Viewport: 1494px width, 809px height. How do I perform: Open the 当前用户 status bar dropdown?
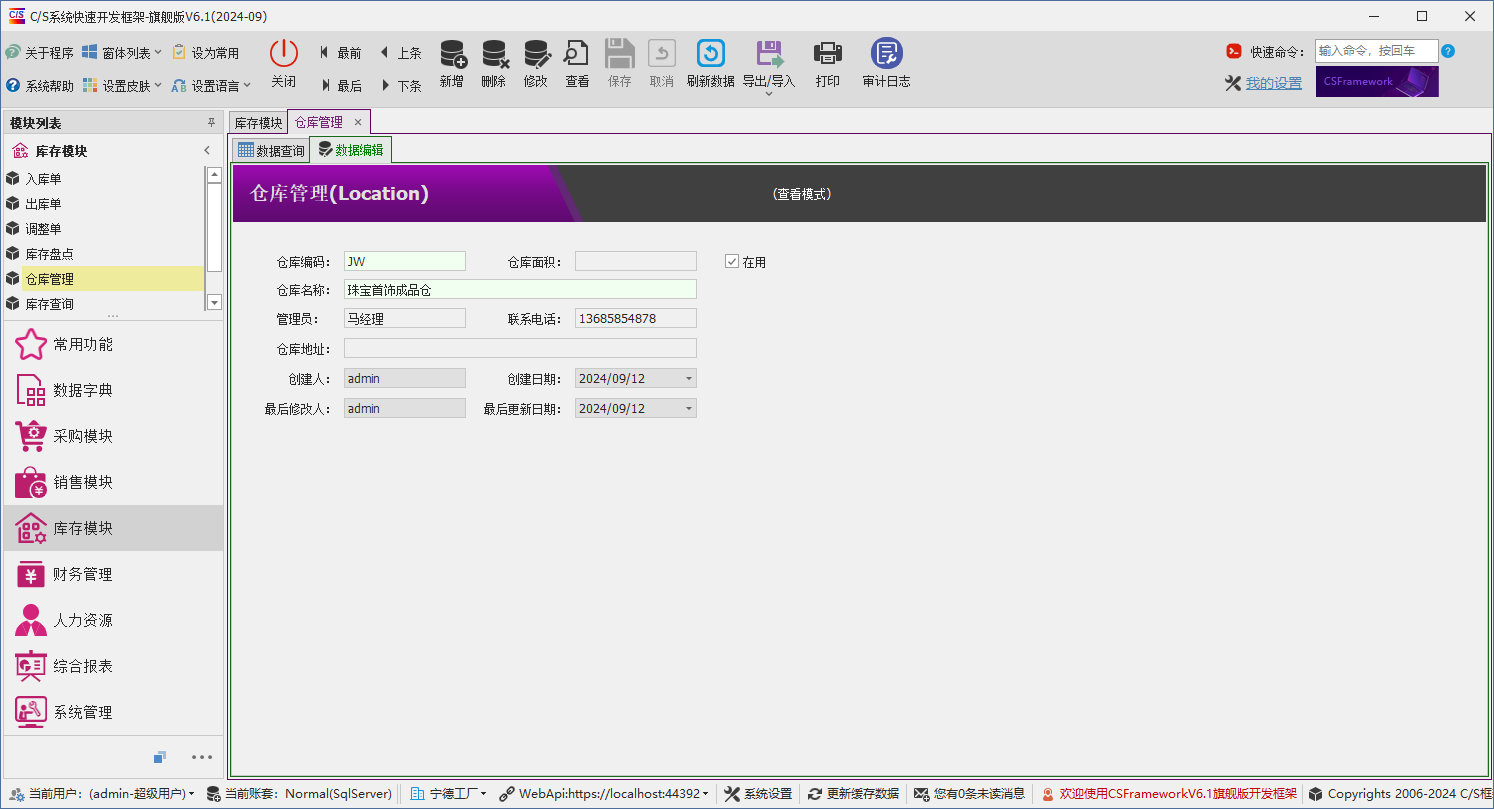101,794
